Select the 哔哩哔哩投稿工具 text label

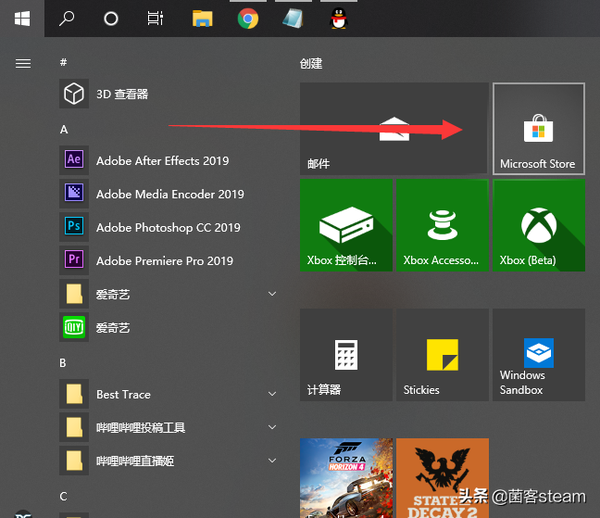coord(140,427)
